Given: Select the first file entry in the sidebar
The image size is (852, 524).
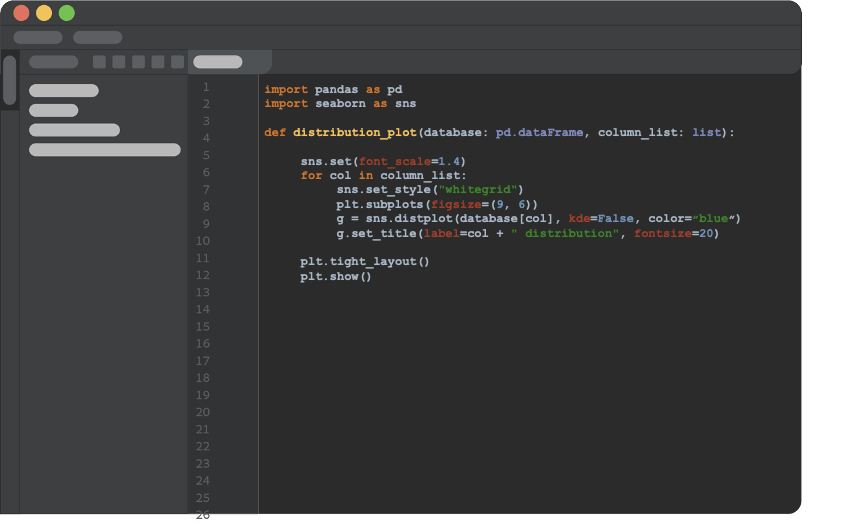Looking at the screenshot, I should (64, 90).
